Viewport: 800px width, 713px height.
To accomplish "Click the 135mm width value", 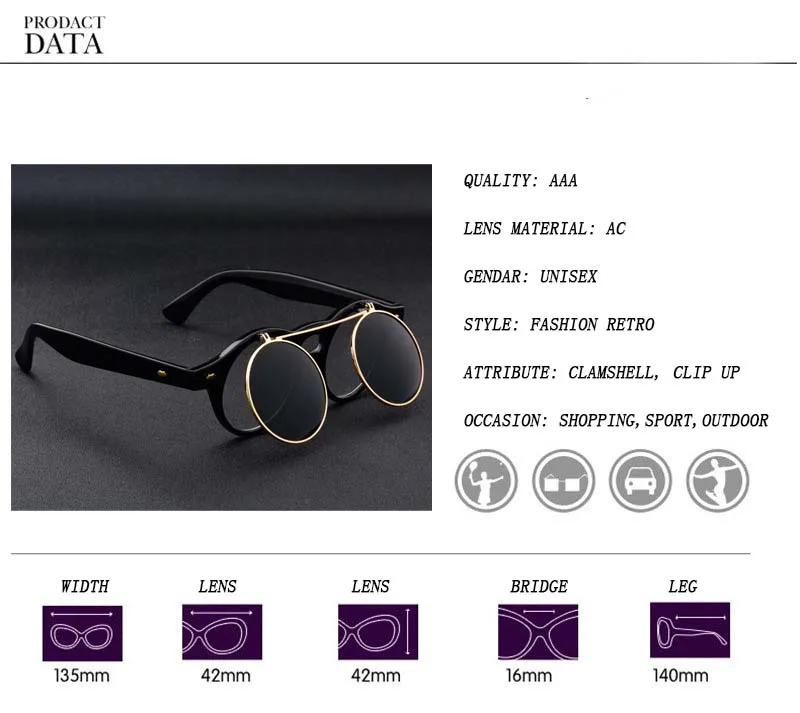I will (x=82, y=676).
